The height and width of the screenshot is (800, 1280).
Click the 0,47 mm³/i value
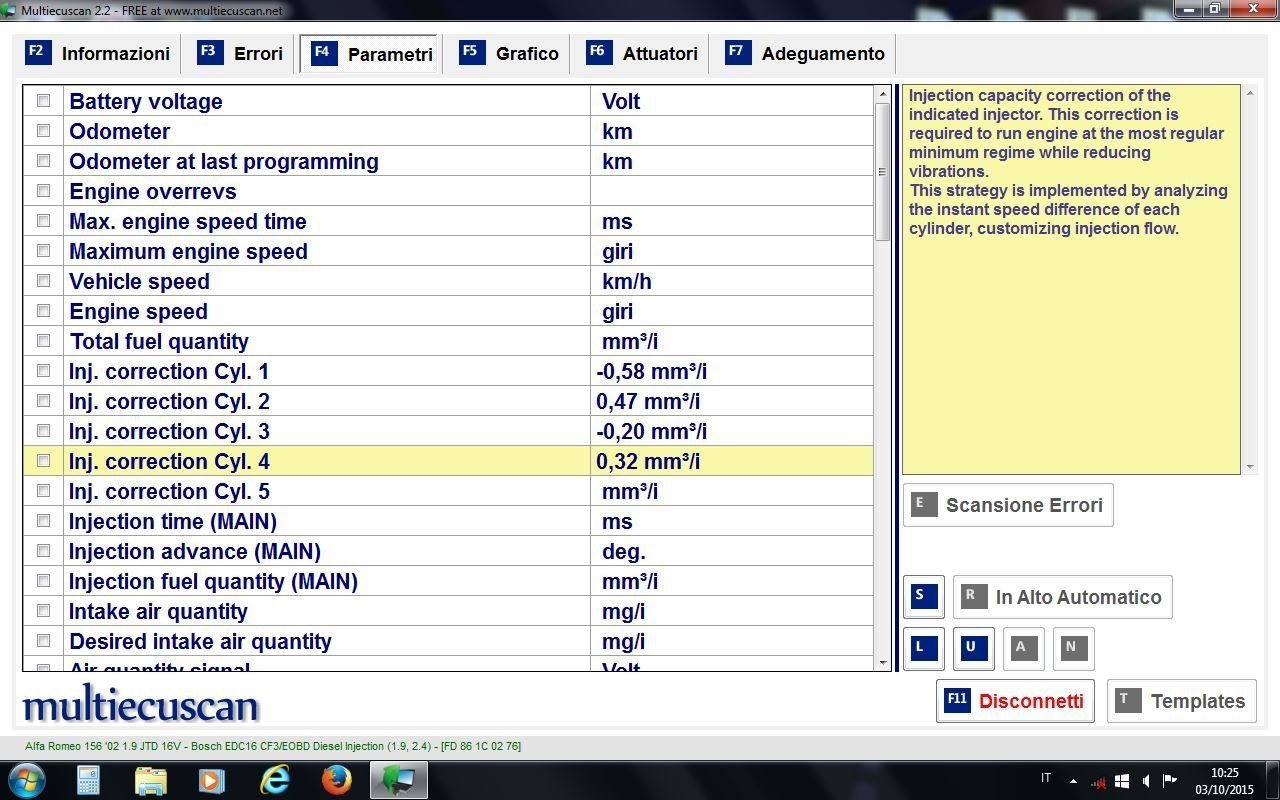click(x=648, y=401)
